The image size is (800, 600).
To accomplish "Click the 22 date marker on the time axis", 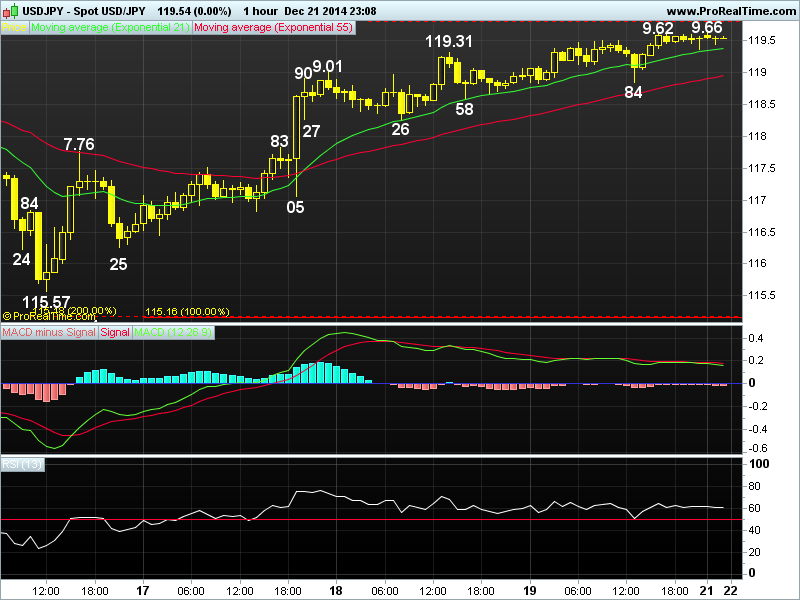I will coord(732,591).
